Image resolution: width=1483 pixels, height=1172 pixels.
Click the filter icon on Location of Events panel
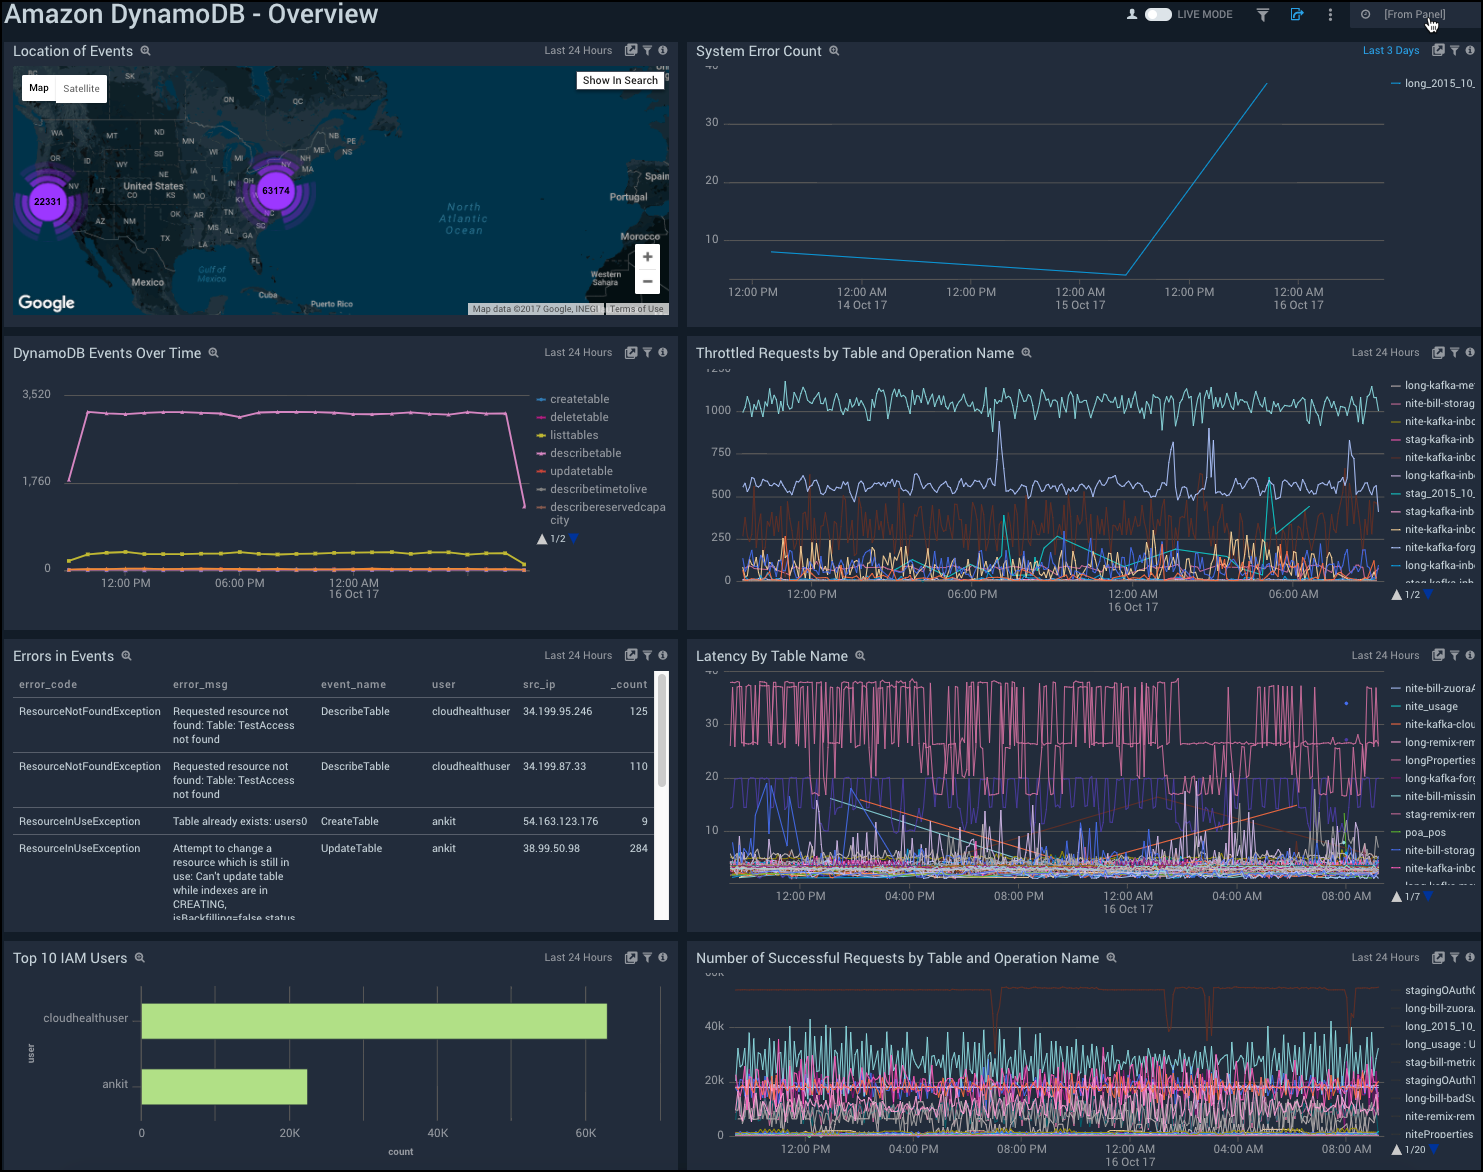(x=647, y=50)
